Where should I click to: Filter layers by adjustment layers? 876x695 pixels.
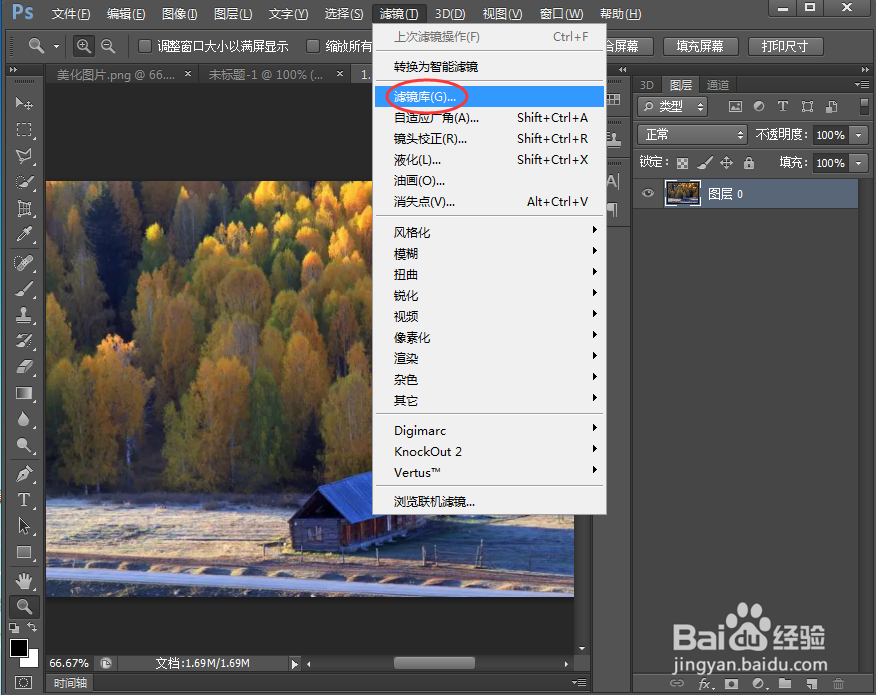[759, 106]
